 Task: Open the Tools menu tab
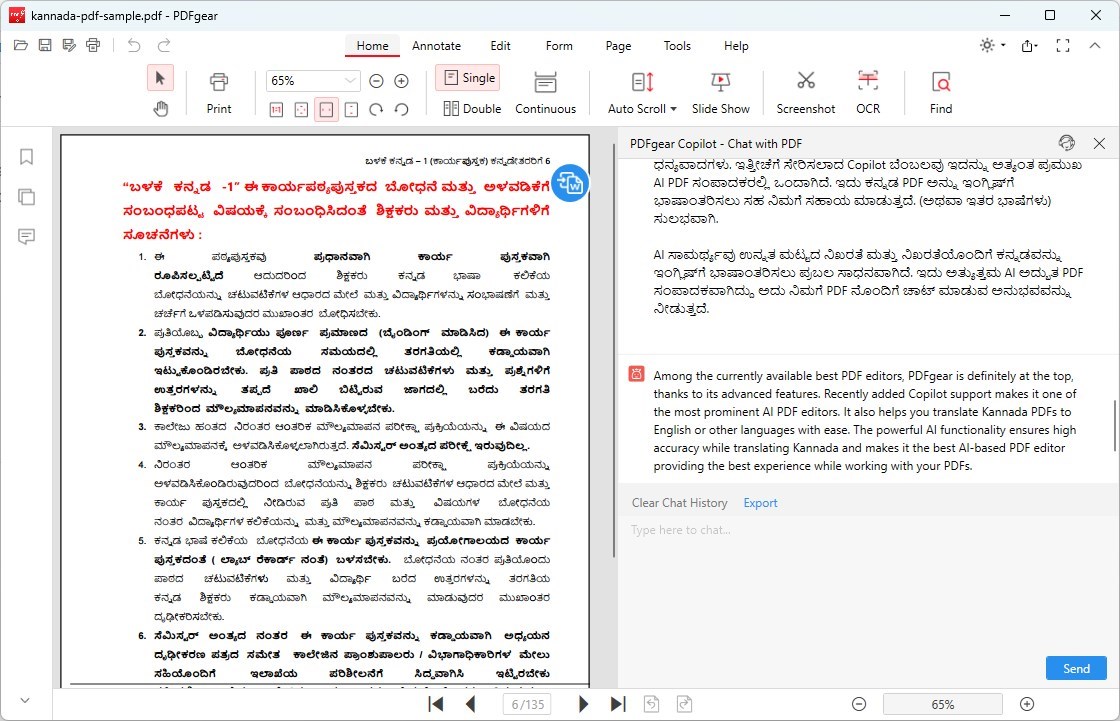tap(677, 46)
